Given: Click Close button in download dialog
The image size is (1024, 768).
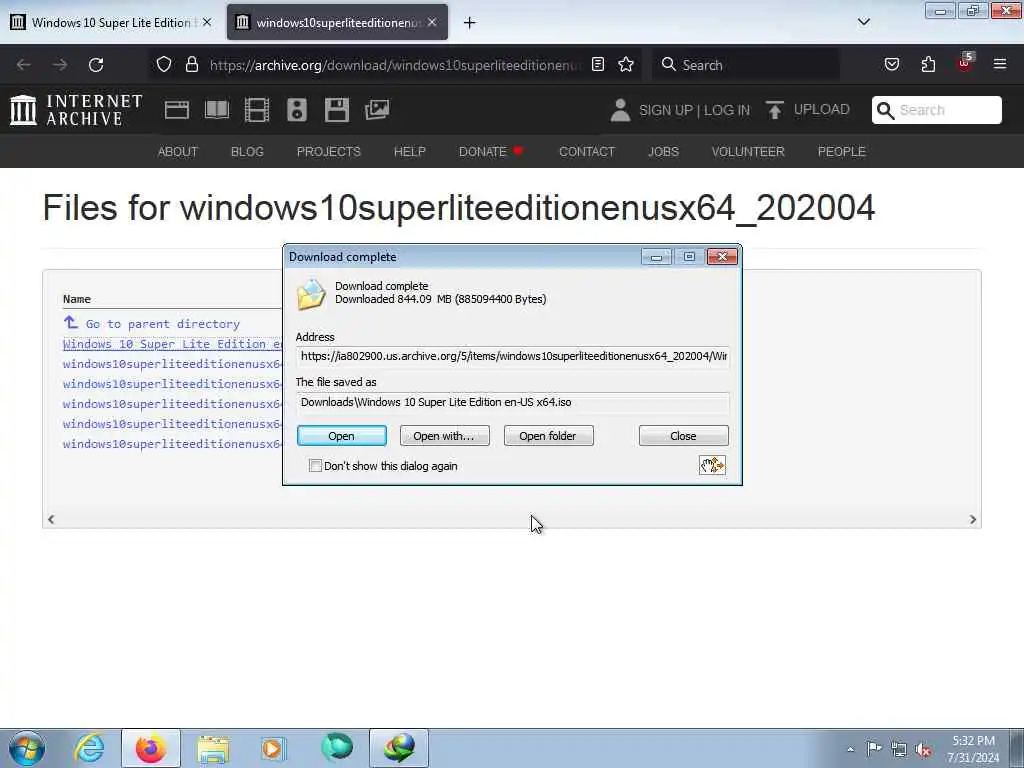Looking at the screenshot, I should coord(683,436).
